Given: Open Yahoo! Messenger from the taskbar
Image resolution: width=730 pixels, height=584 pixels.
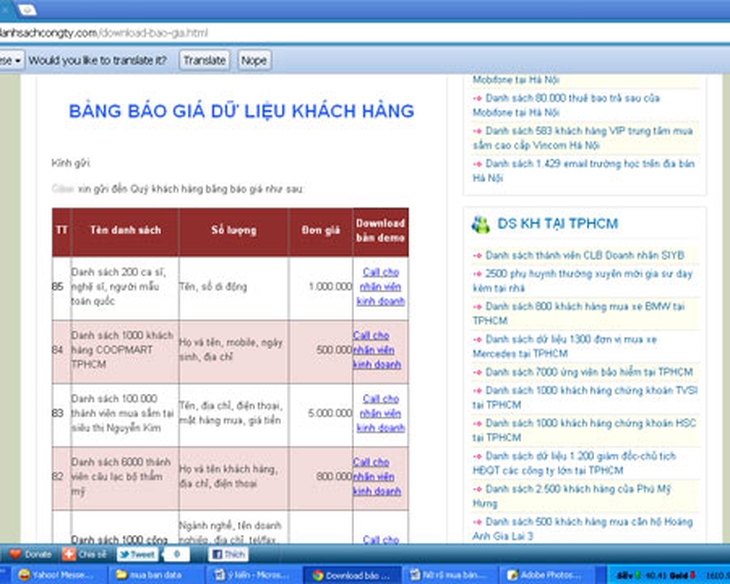Looking at the screenshot, I should coord(60,575).
